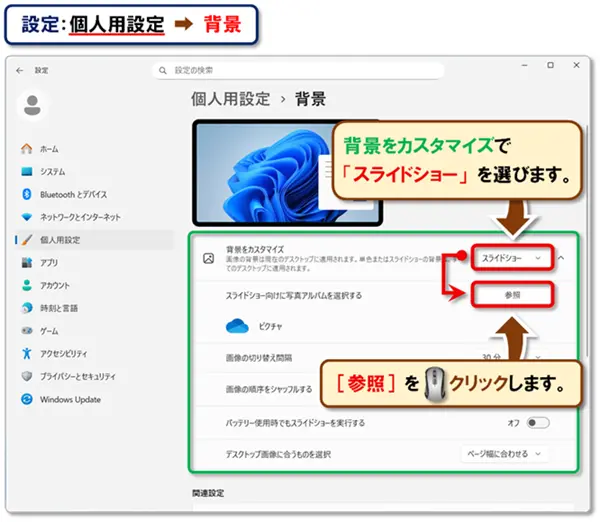The image size is (600, 522).
Task: Open システム settings page
Action: [x=93, y=171]
